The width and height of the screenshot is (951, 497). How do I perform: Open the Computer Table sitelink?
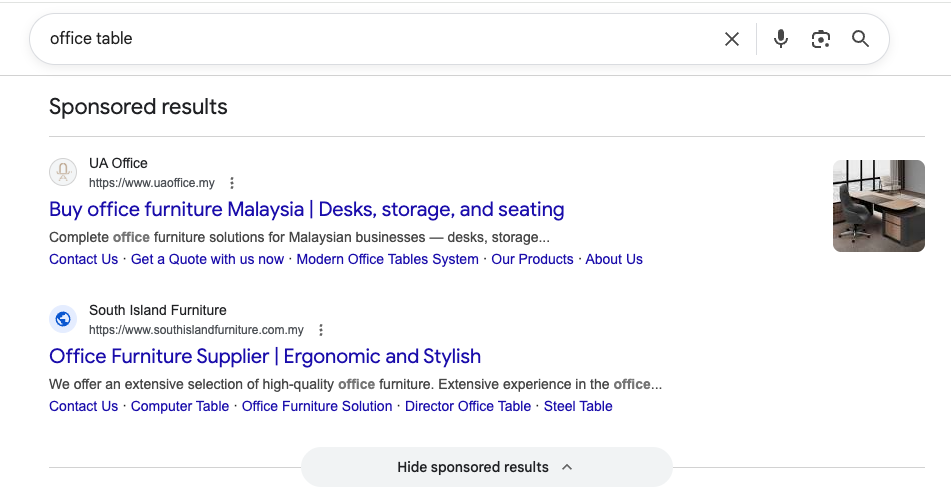pyautogui.click(x=180, y=406)
